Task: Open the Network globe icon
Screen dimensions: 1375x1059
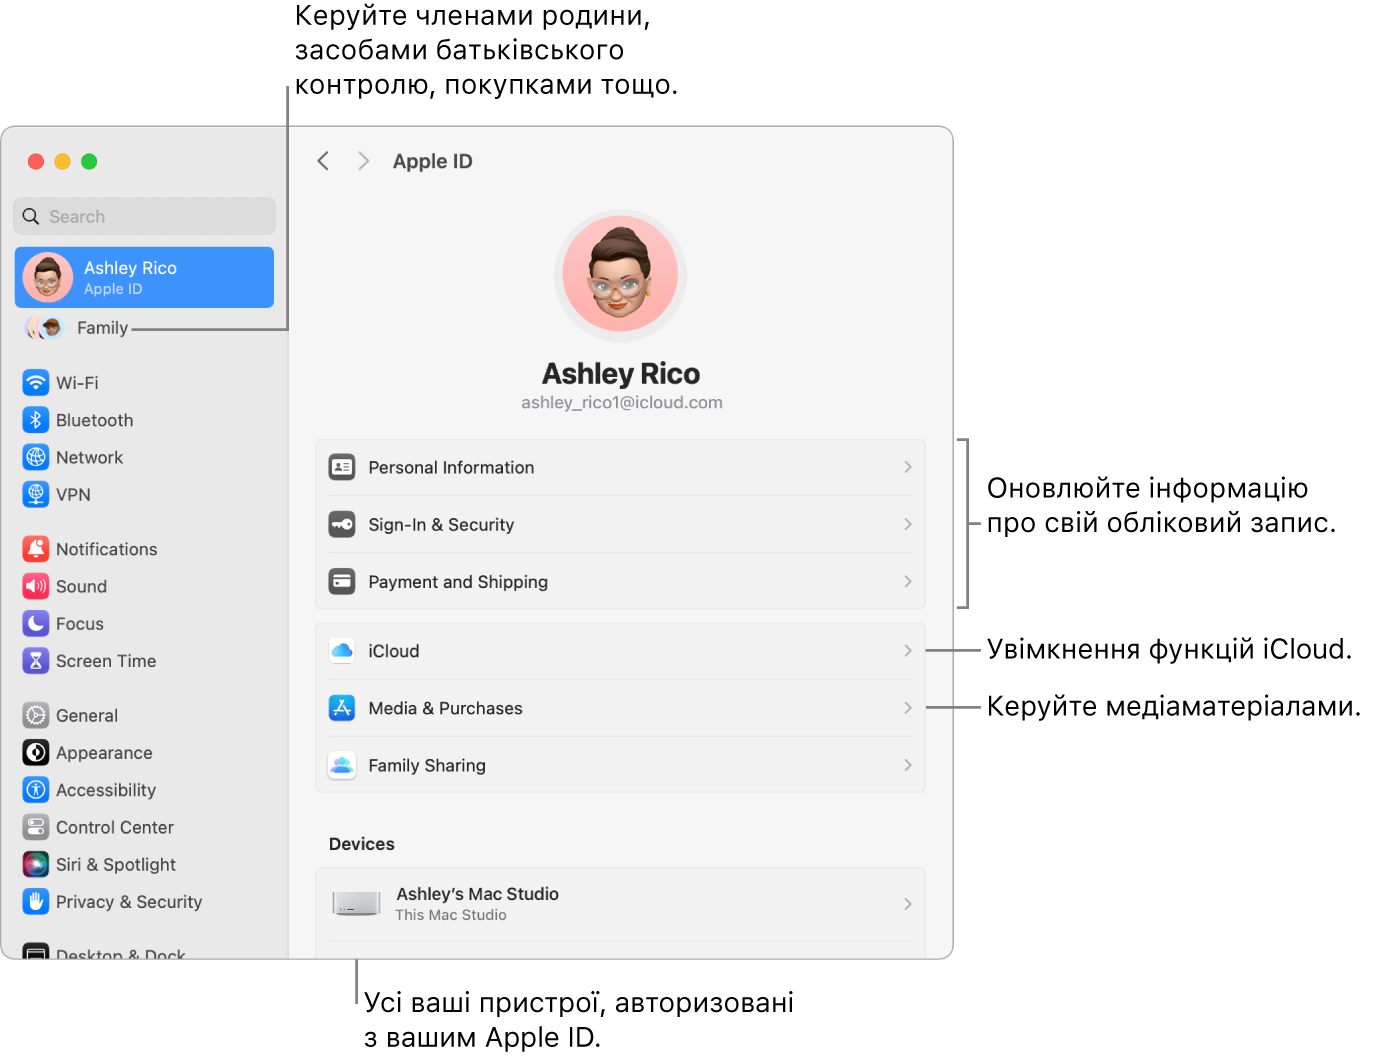Action: (36, 457)
